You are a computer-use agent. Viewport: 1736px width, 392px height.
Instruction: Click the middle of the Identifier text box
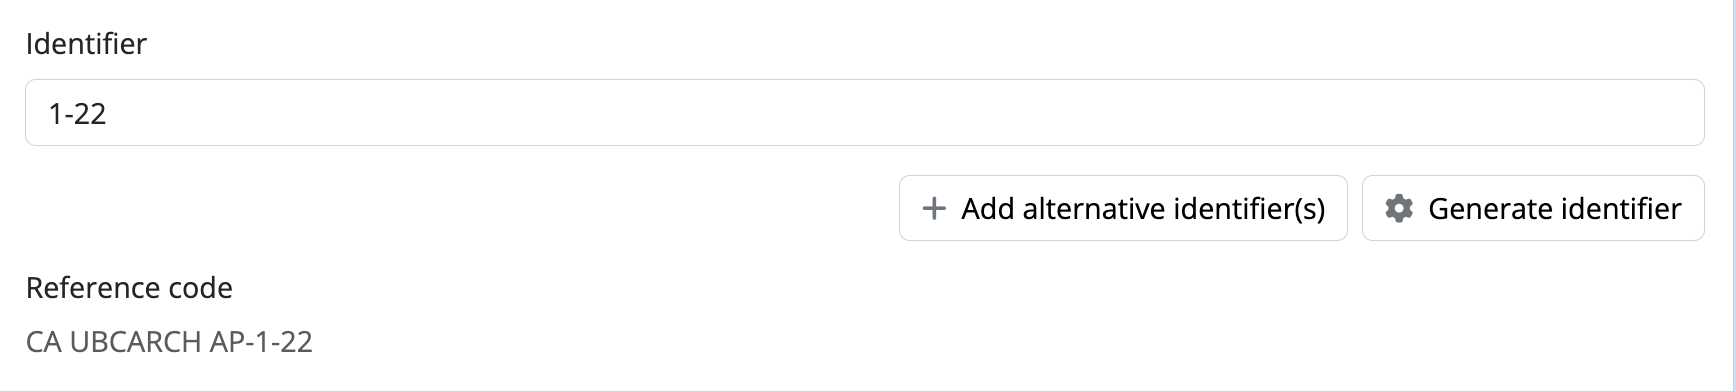click(865, 113)
